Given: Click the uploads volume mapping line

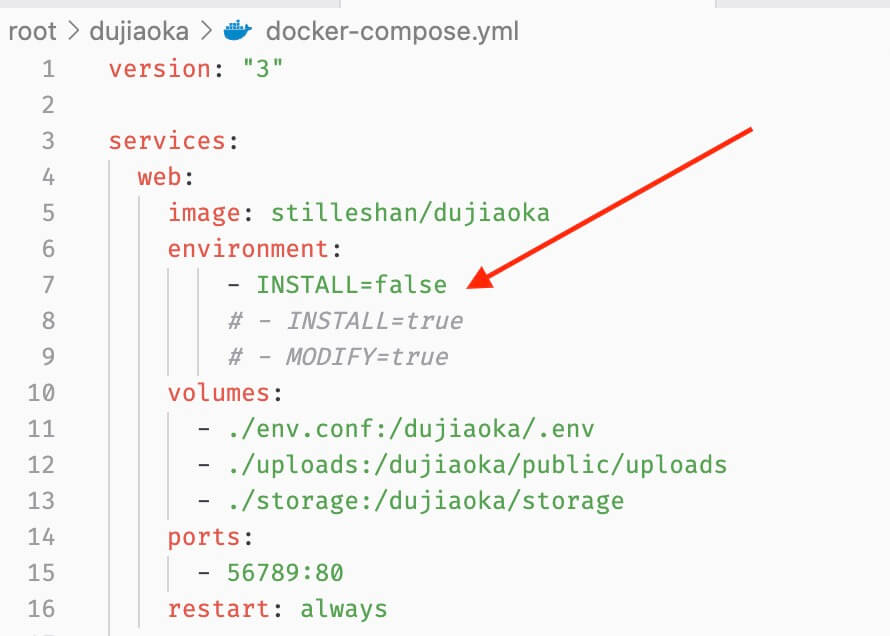Looking at the screenshot, I should click(462, 465).
